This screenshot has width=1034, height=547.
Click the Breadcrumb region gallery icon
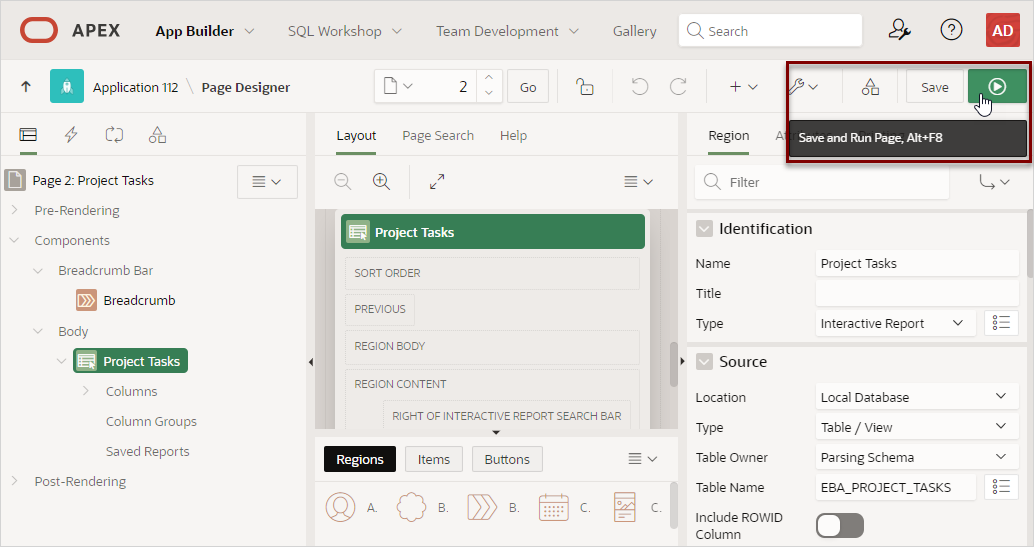pyautogui.click(x=482, y=507)
